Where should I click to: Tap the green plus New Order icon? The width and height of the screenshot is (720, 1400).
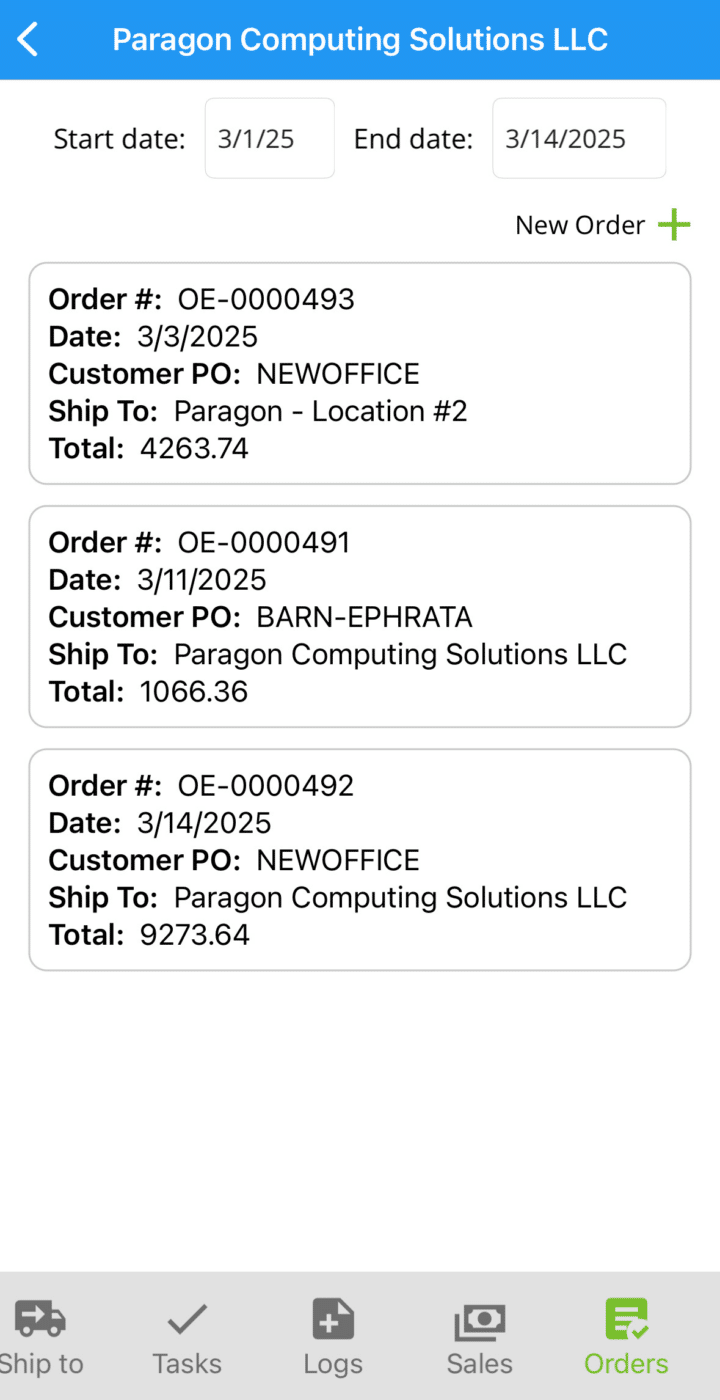[674, 225]
